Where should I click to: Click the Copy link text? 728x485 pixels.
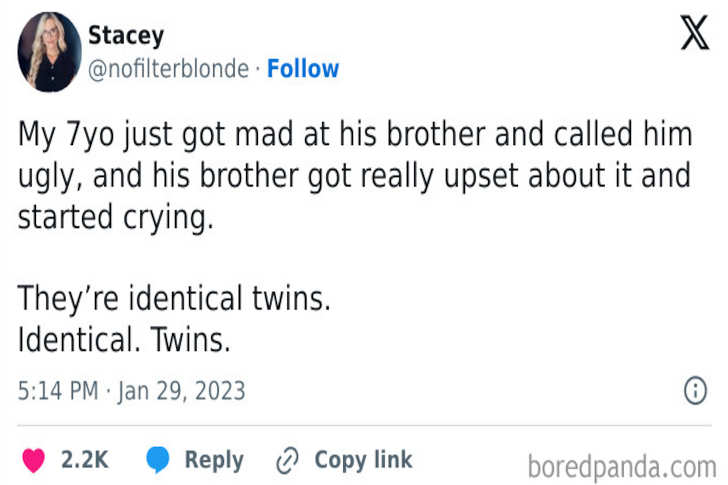coord(363,460)
